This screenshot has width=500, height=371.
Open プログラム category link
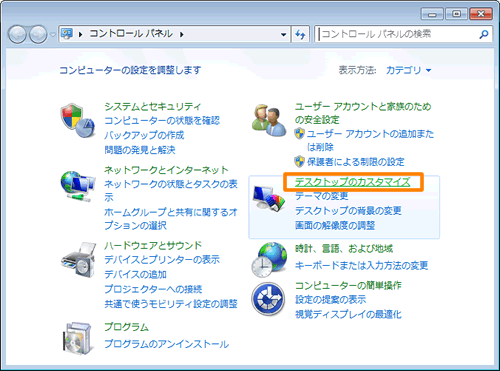[x=126, y=327]
